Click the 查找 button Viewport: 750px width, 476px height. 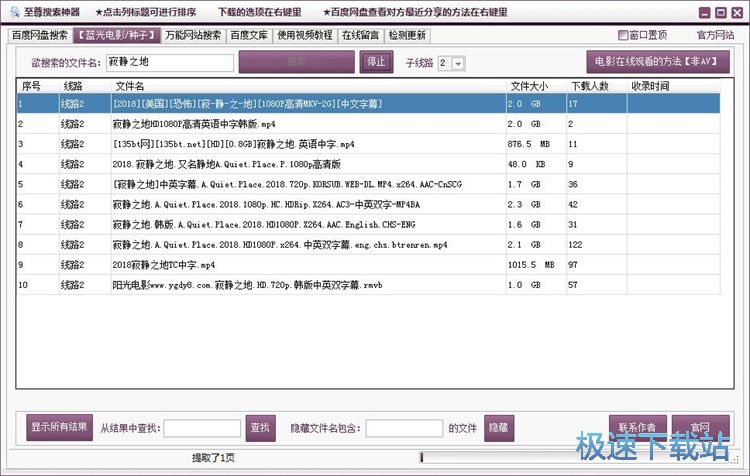pyautogui.click(x=260, y=428)
